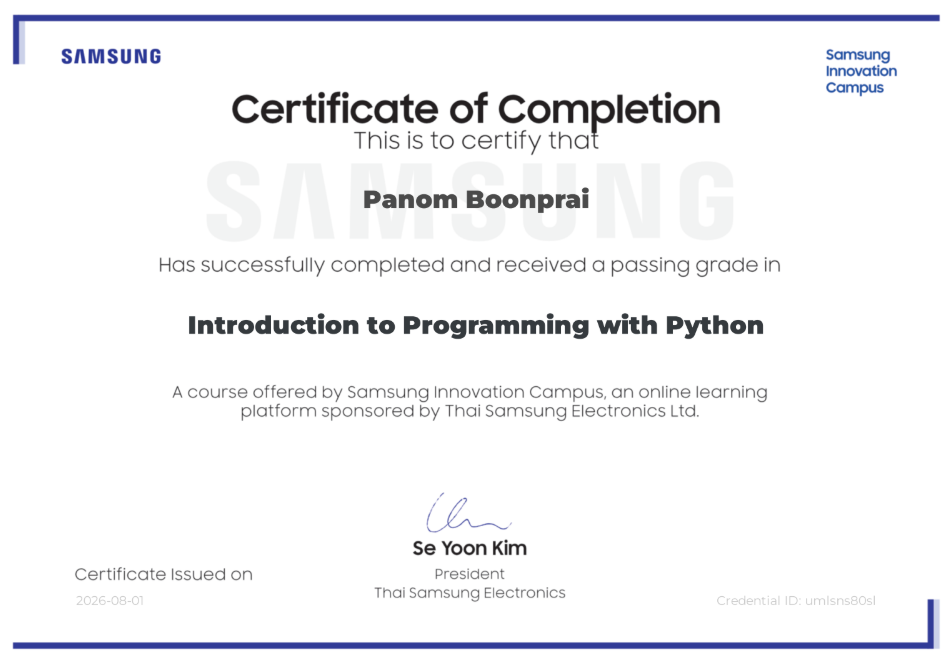Click the recipient name Panom Boonprai
The height and width of the screenshot is (662, 947).
(476, 200)
